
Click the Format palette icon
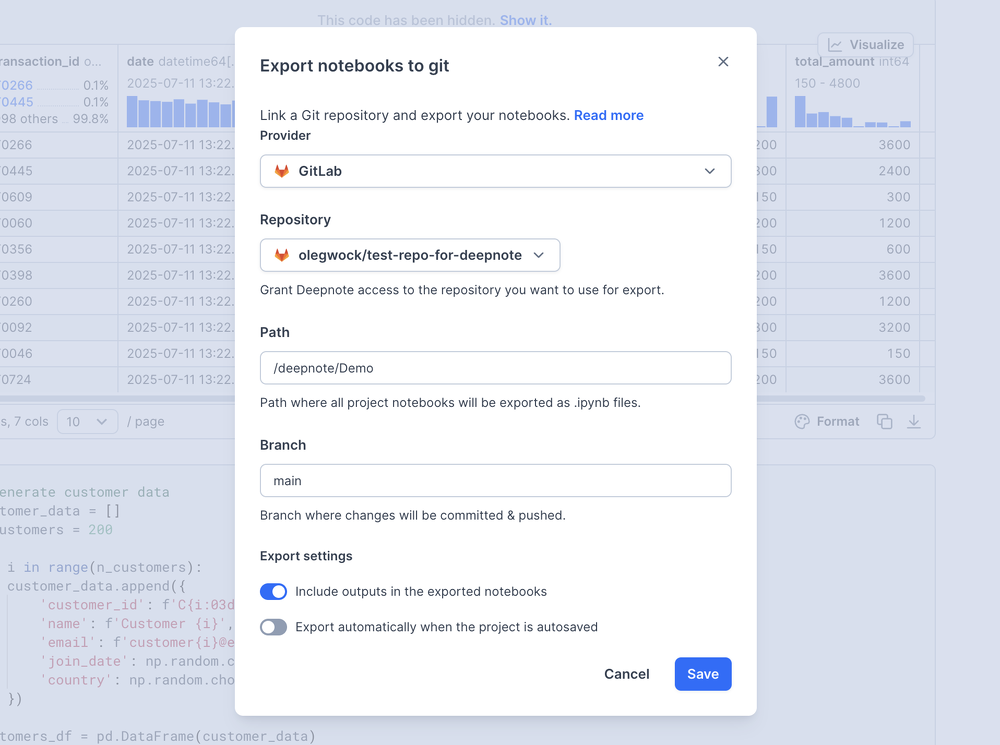802,422
